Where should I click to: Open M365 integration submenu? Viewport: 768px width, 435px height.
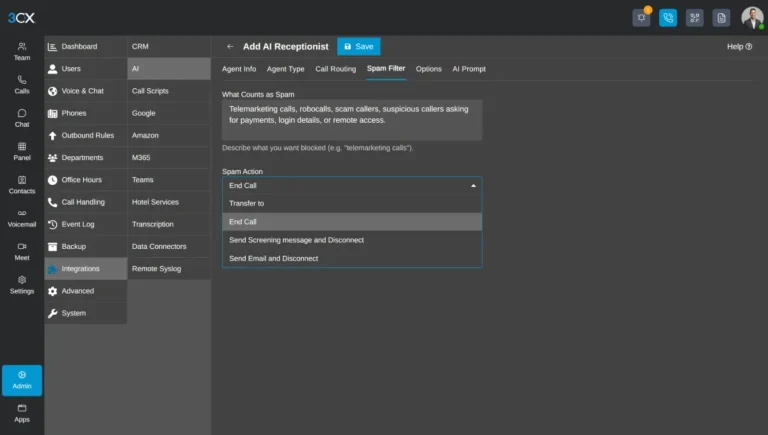[169, 157]
